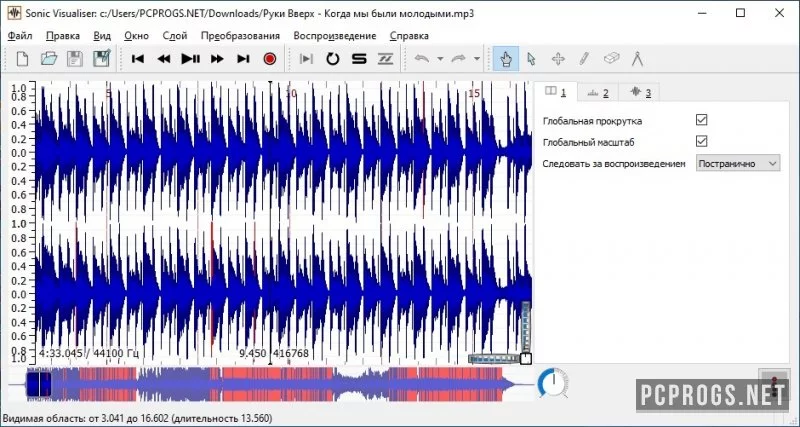Open the Вид menu
Viewport: 800px width, 427px height.
tap(102, 36)
